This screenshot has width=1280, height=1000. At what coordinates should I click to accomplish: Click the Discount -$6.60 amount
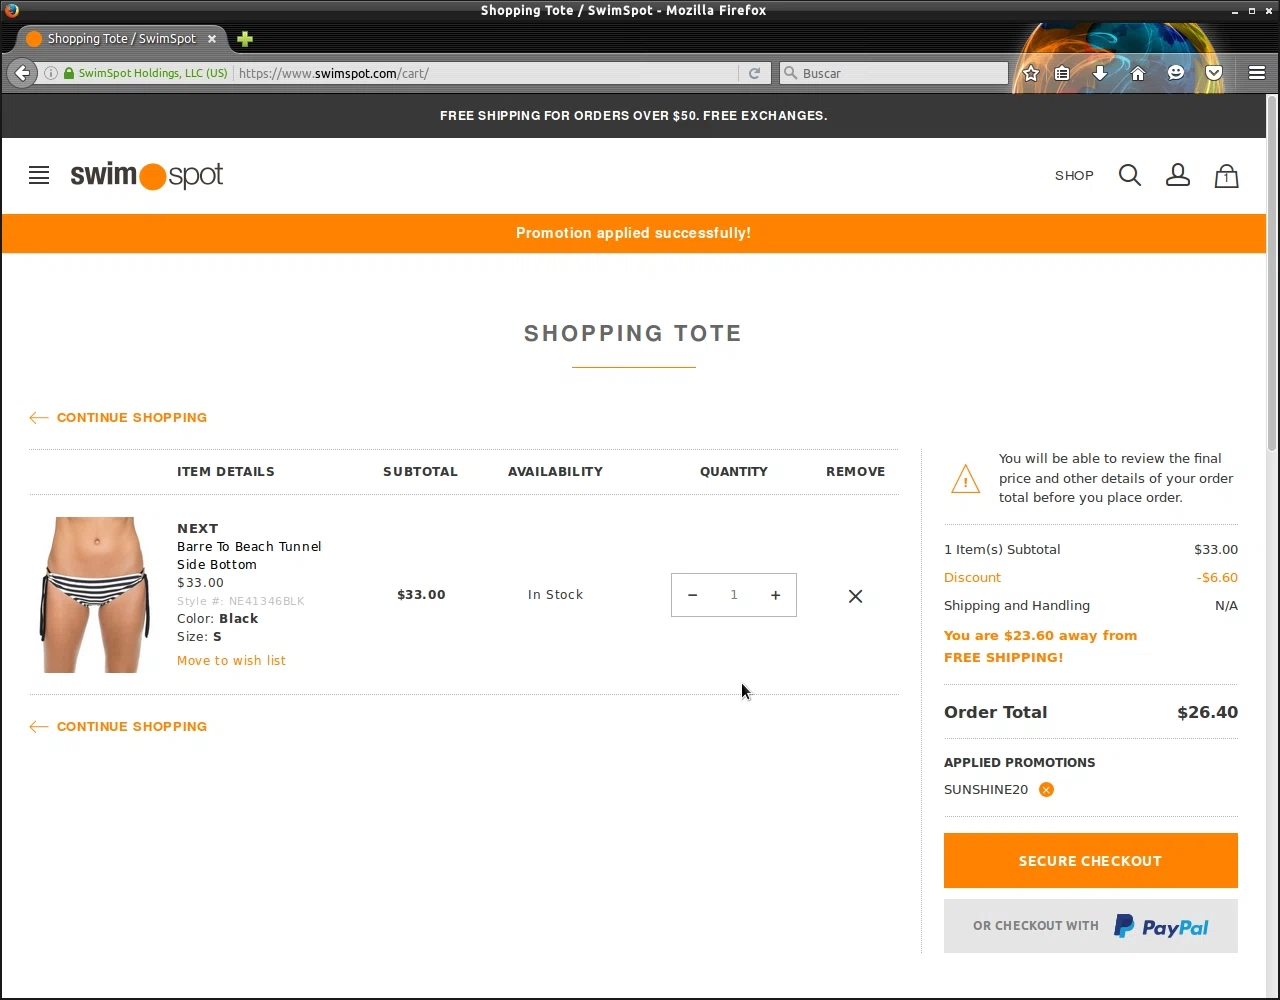1217,577
